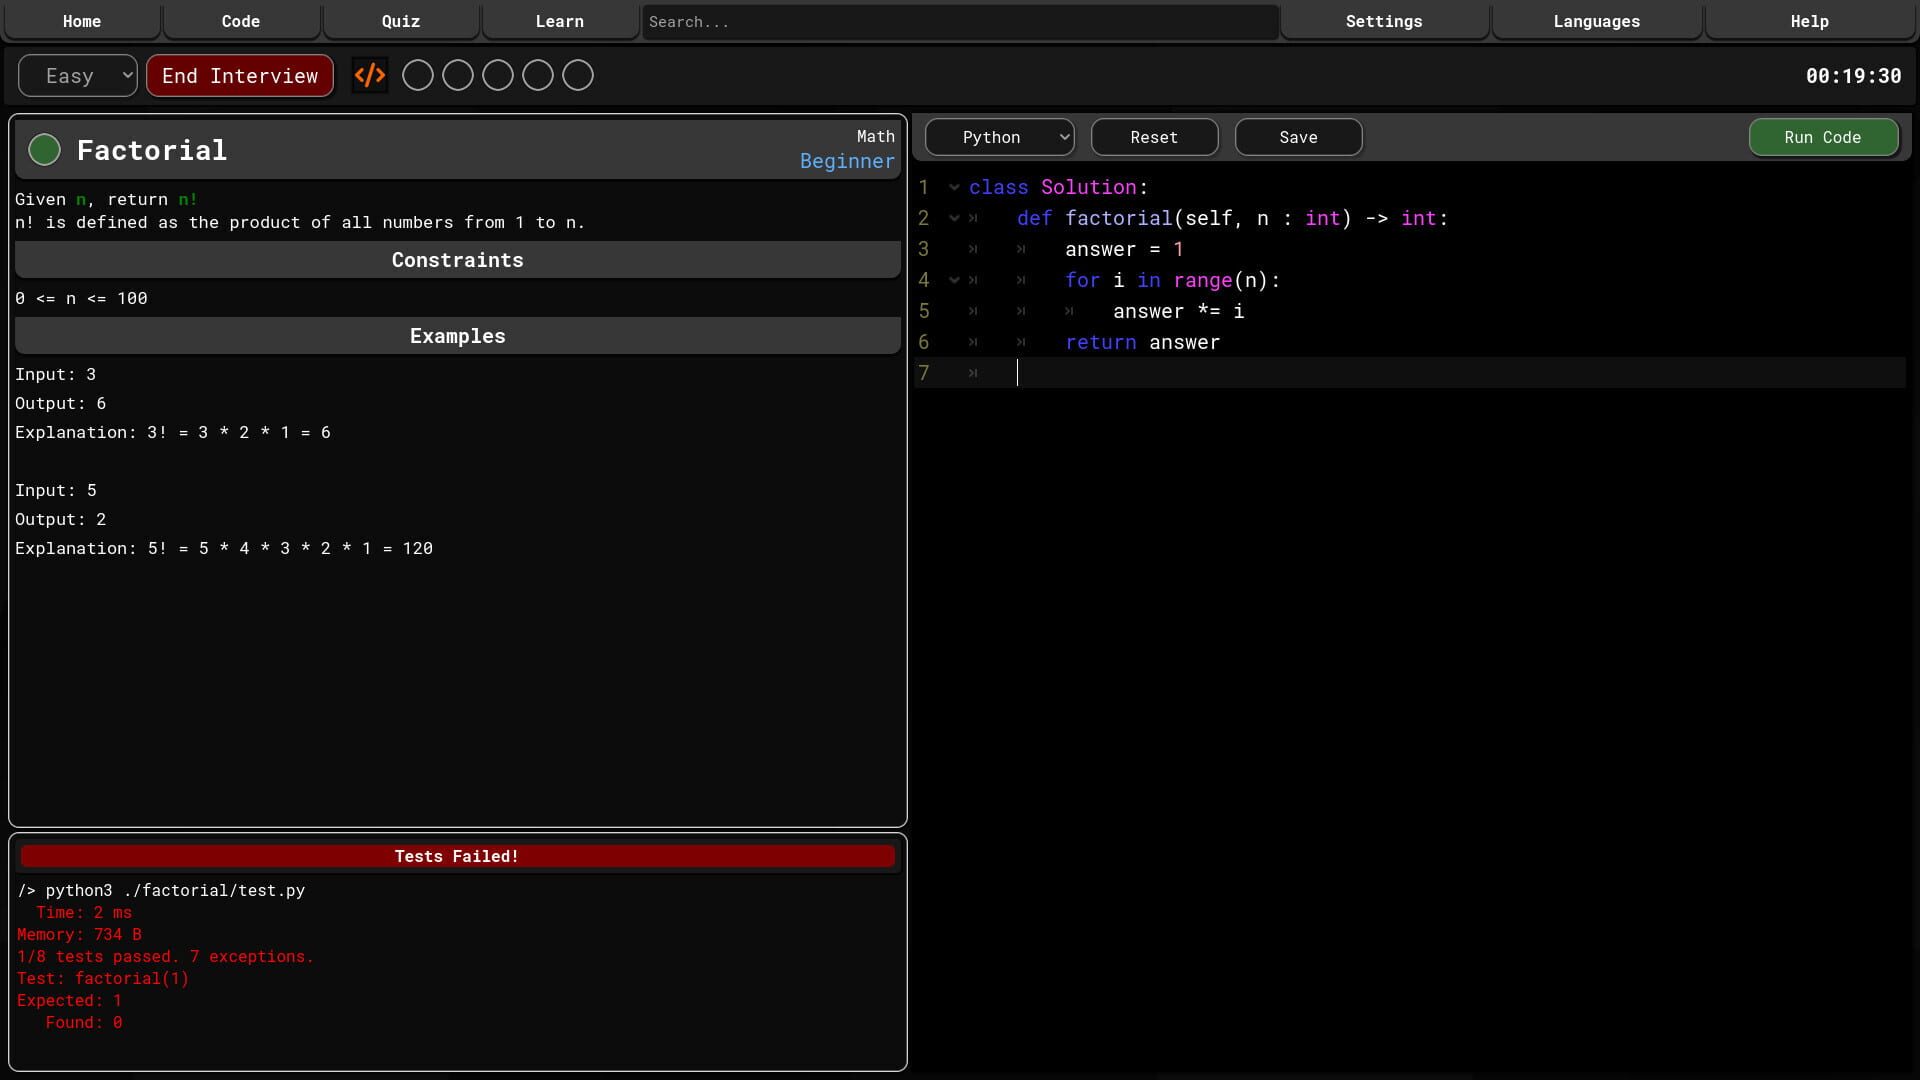Collapse the for loop fold arrow
The height and width of the screenshot is (1080, 1920).
[x=954, y=281]
